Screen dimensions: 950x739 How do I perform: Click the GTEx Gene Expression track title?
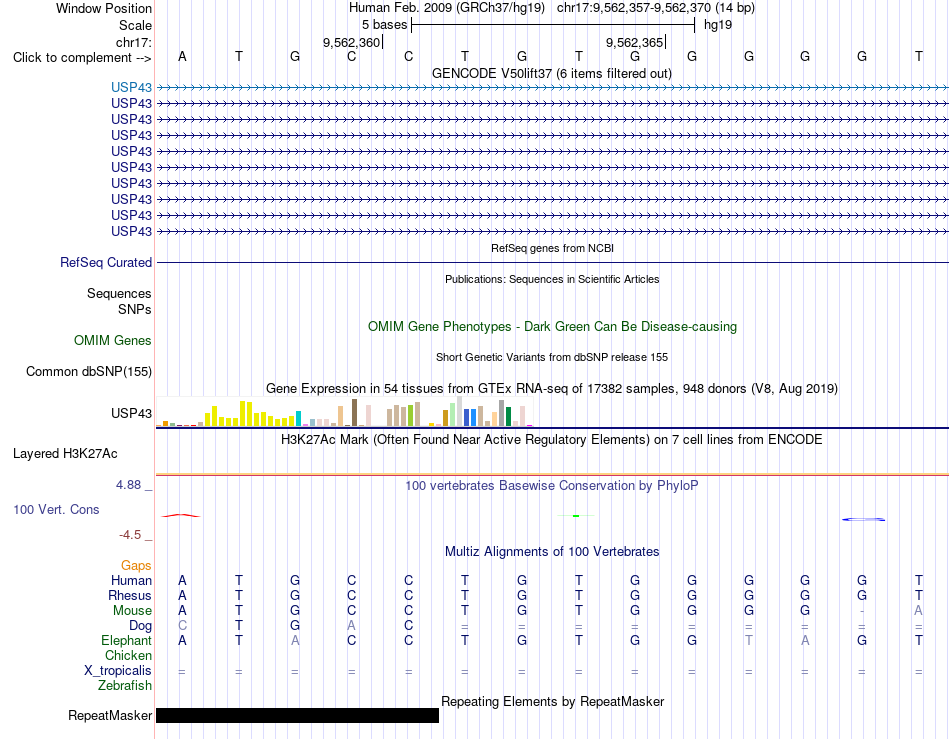[551, 389]
